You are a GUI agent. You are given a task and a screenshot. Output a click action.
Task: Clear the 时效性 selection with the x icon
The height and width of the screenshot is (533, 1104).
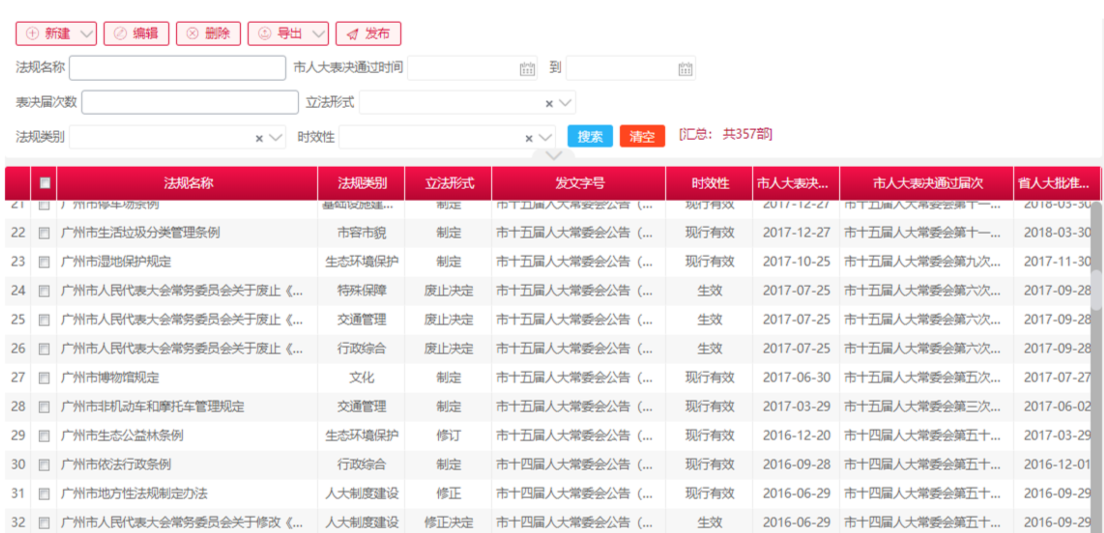pos(529,138)
